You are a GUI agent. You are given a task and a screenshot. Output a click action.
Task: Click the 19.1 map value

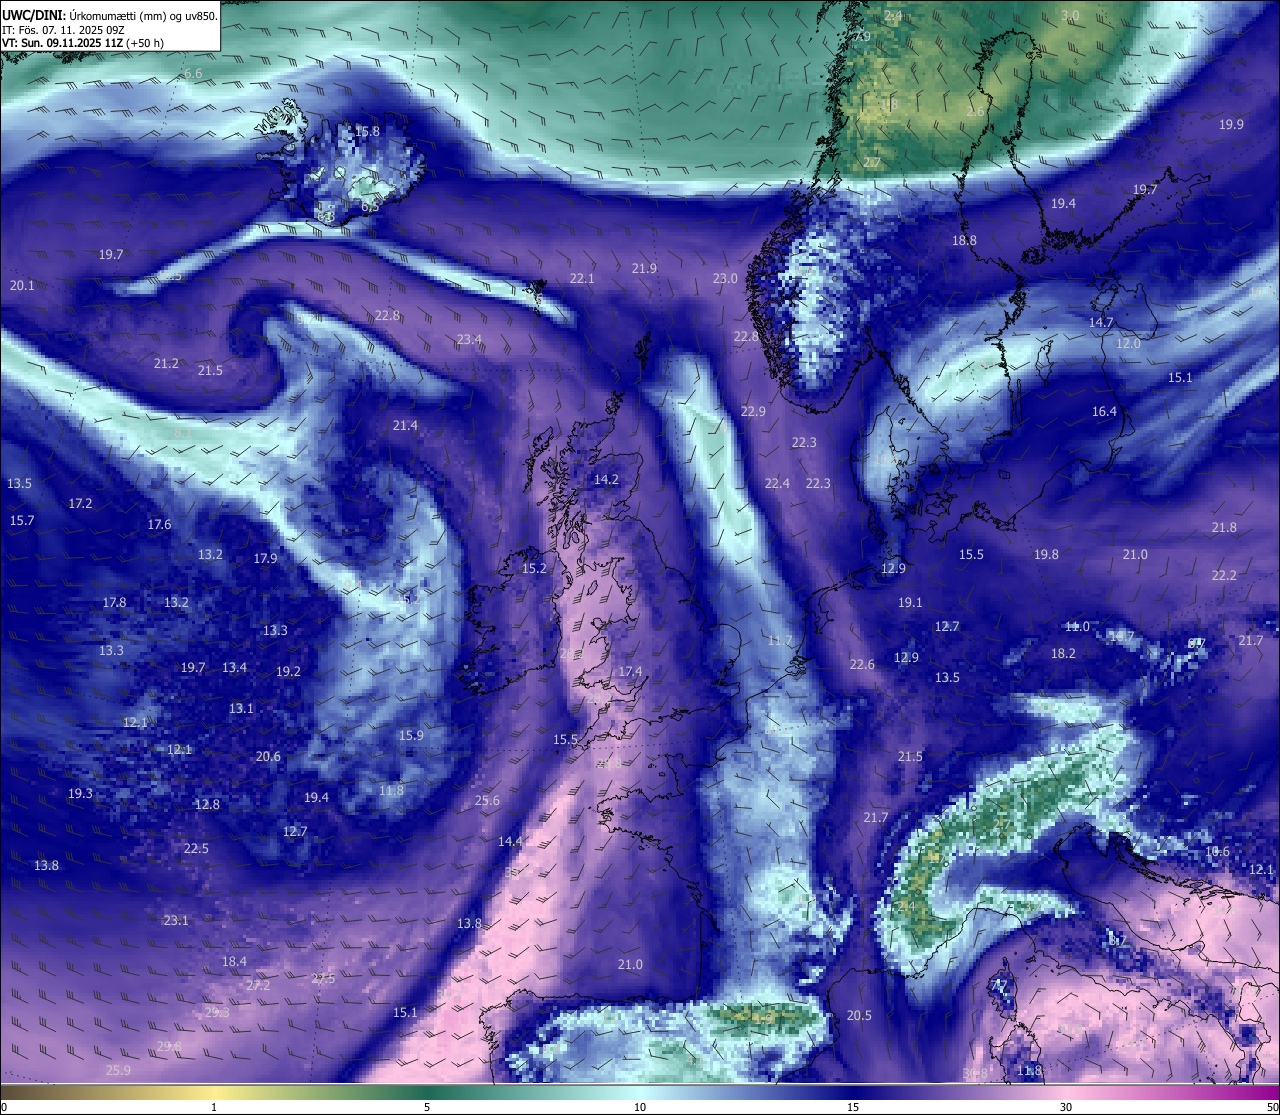pyautogui.click(x=910, y=602)
